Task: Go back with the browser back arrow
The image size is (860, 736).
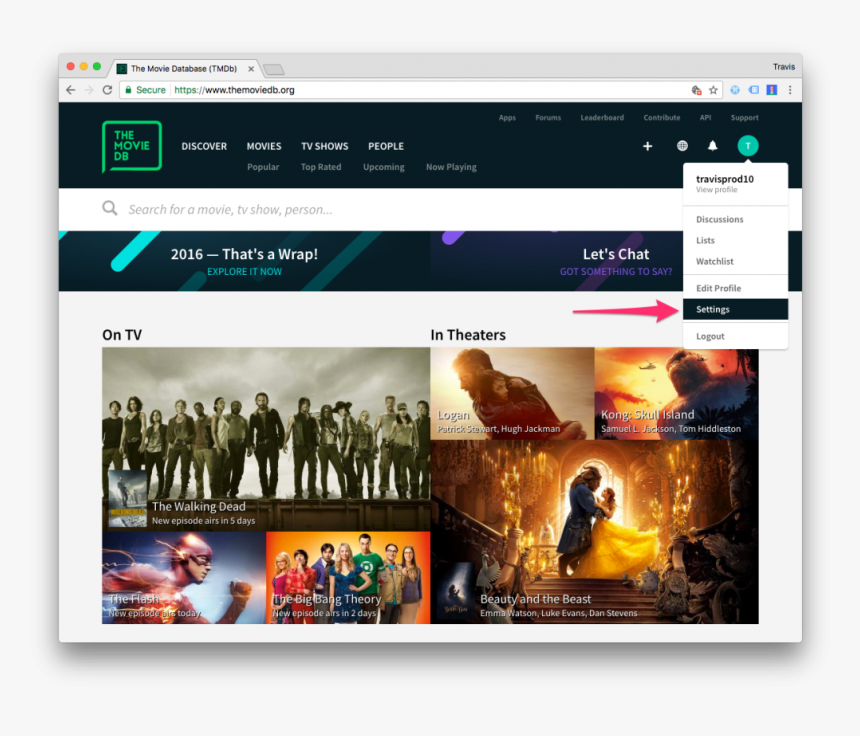Action: pyautogui.click(x=71, y=90)
